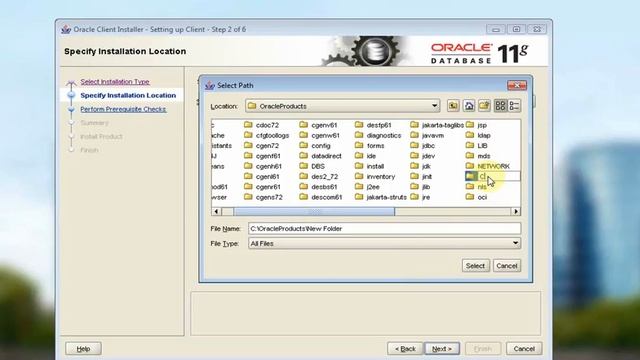Viewport: 640px width, 360px height.
Task: Go to Select Installation Type step
Action: (115, 82)
